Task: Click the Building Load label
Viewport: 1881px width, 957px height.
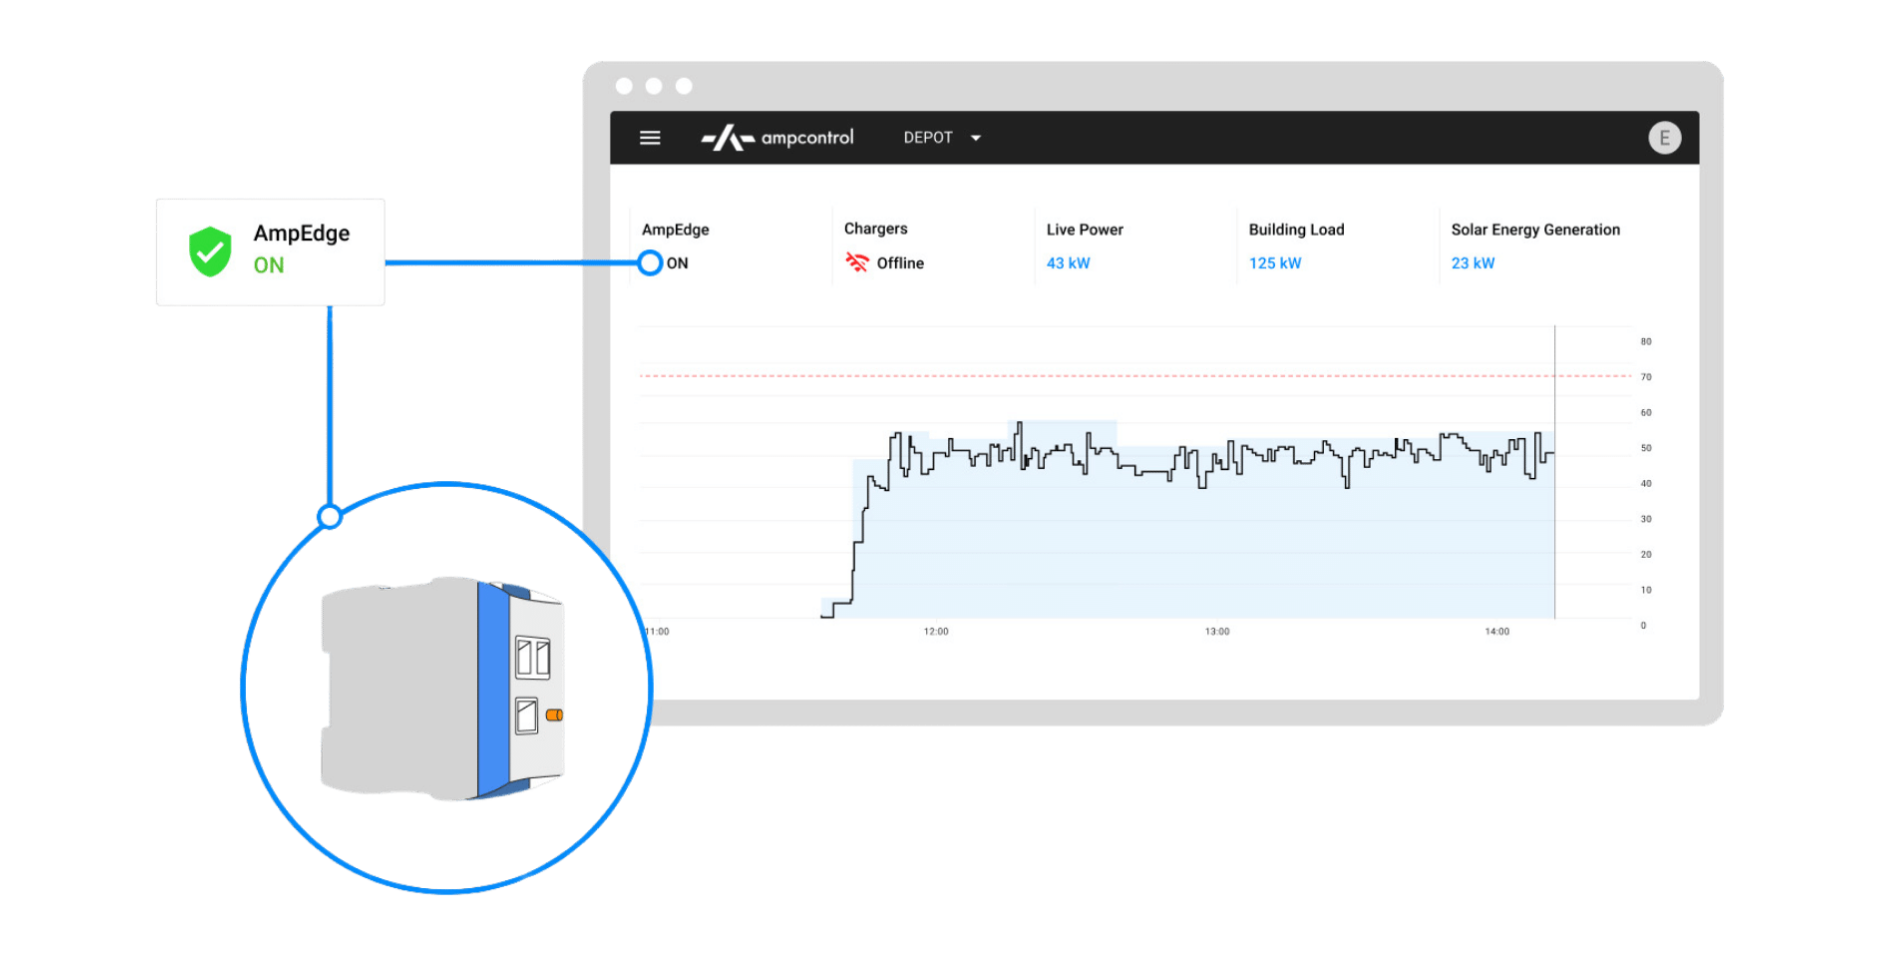Action: [1296, 229]
